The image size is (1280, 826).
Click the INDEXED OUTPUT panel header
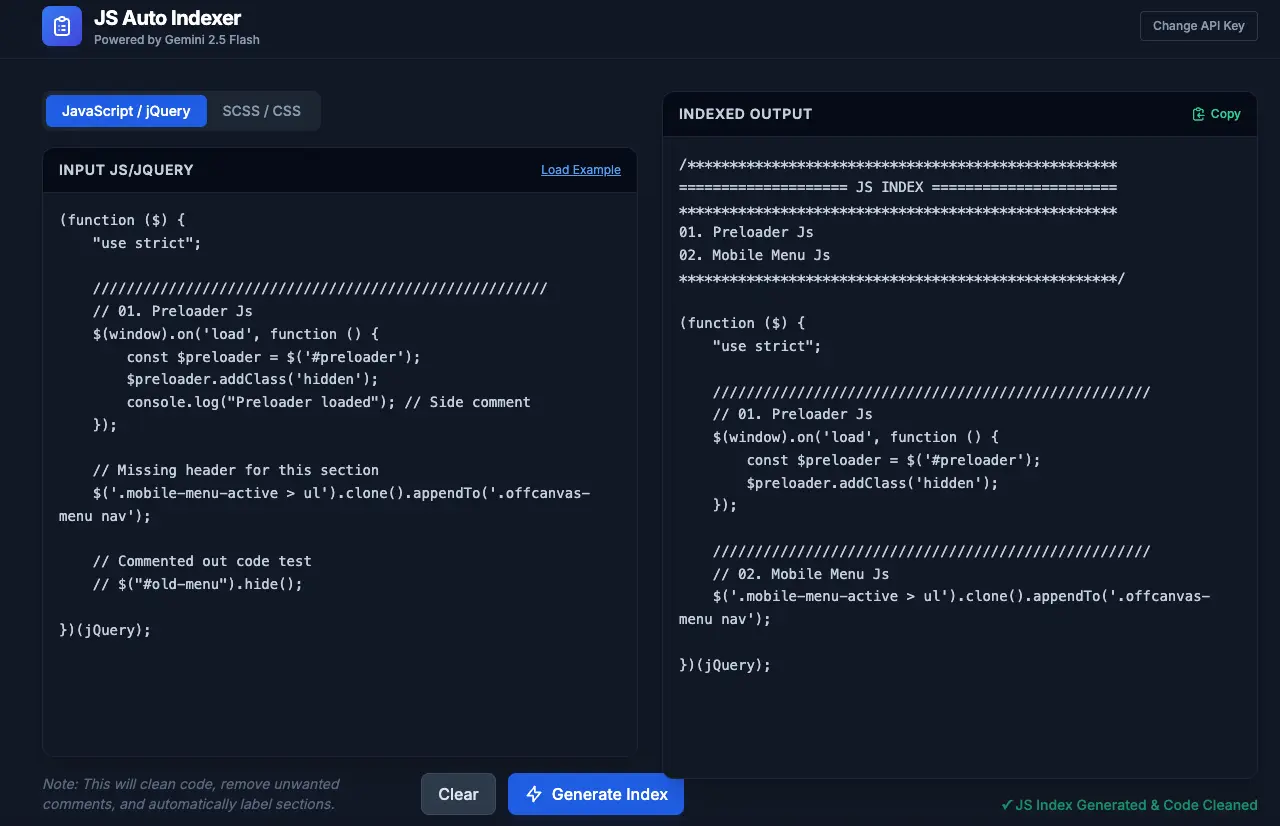745,114
